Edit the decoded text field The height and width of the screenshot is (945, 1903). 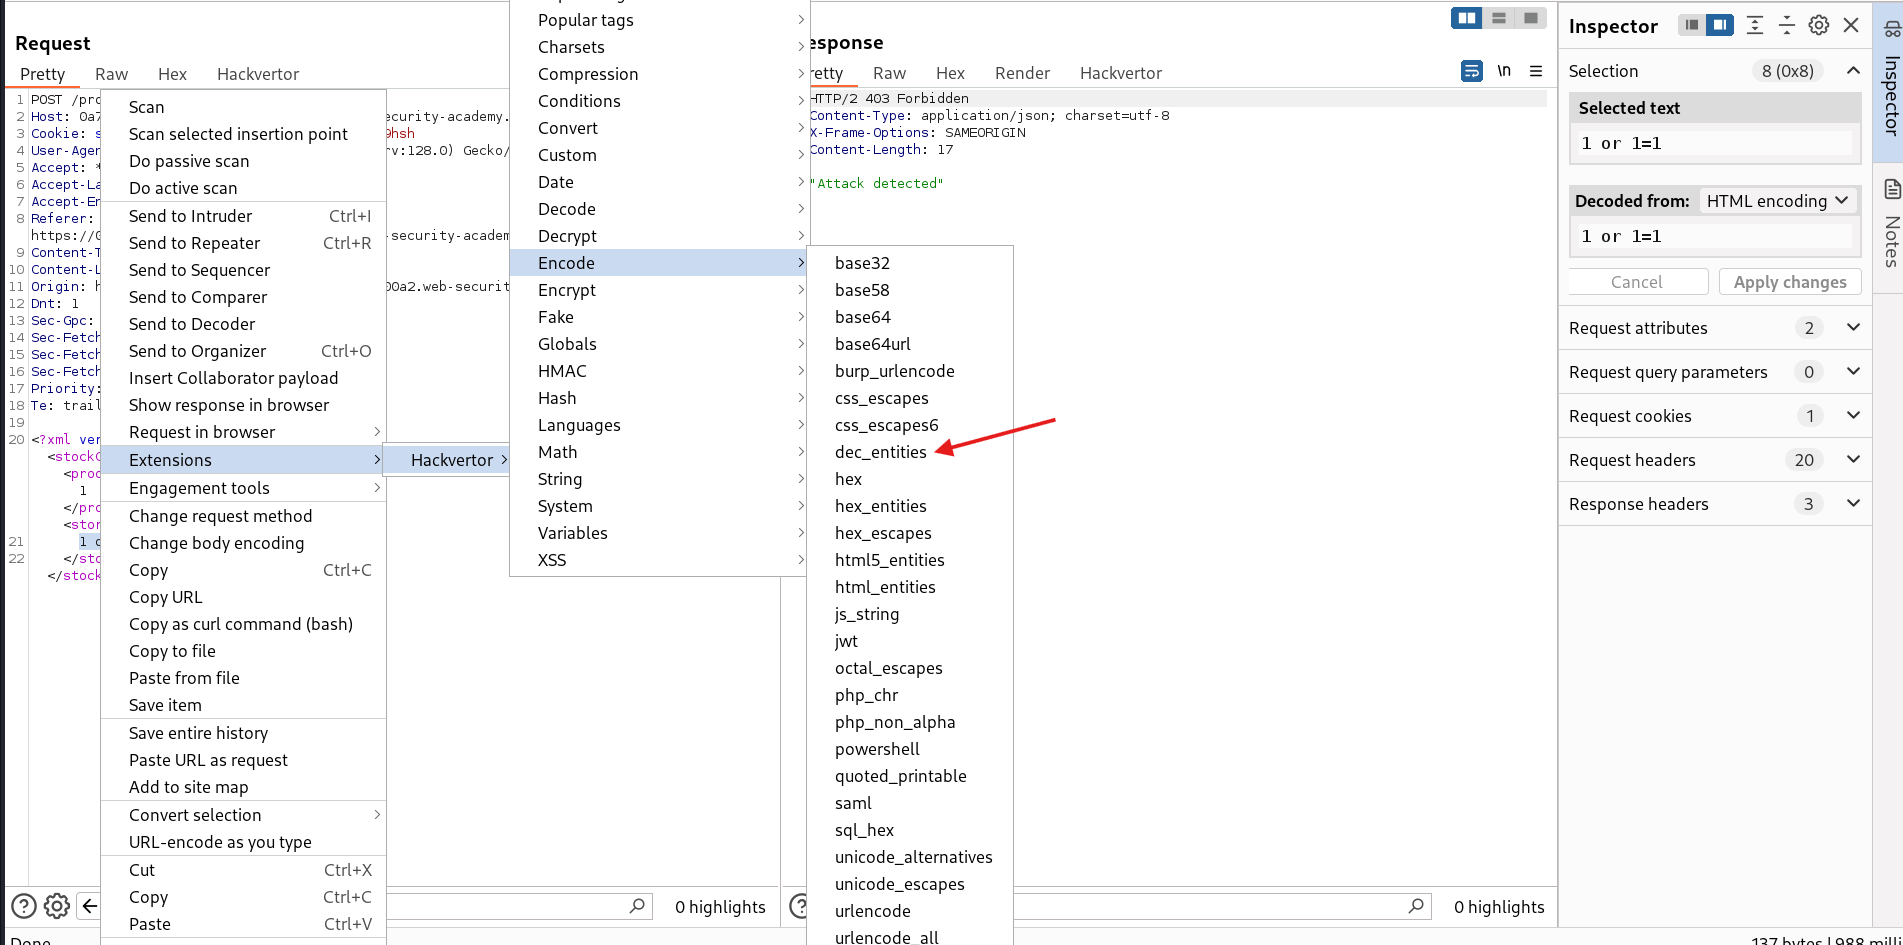(1715, 236)
